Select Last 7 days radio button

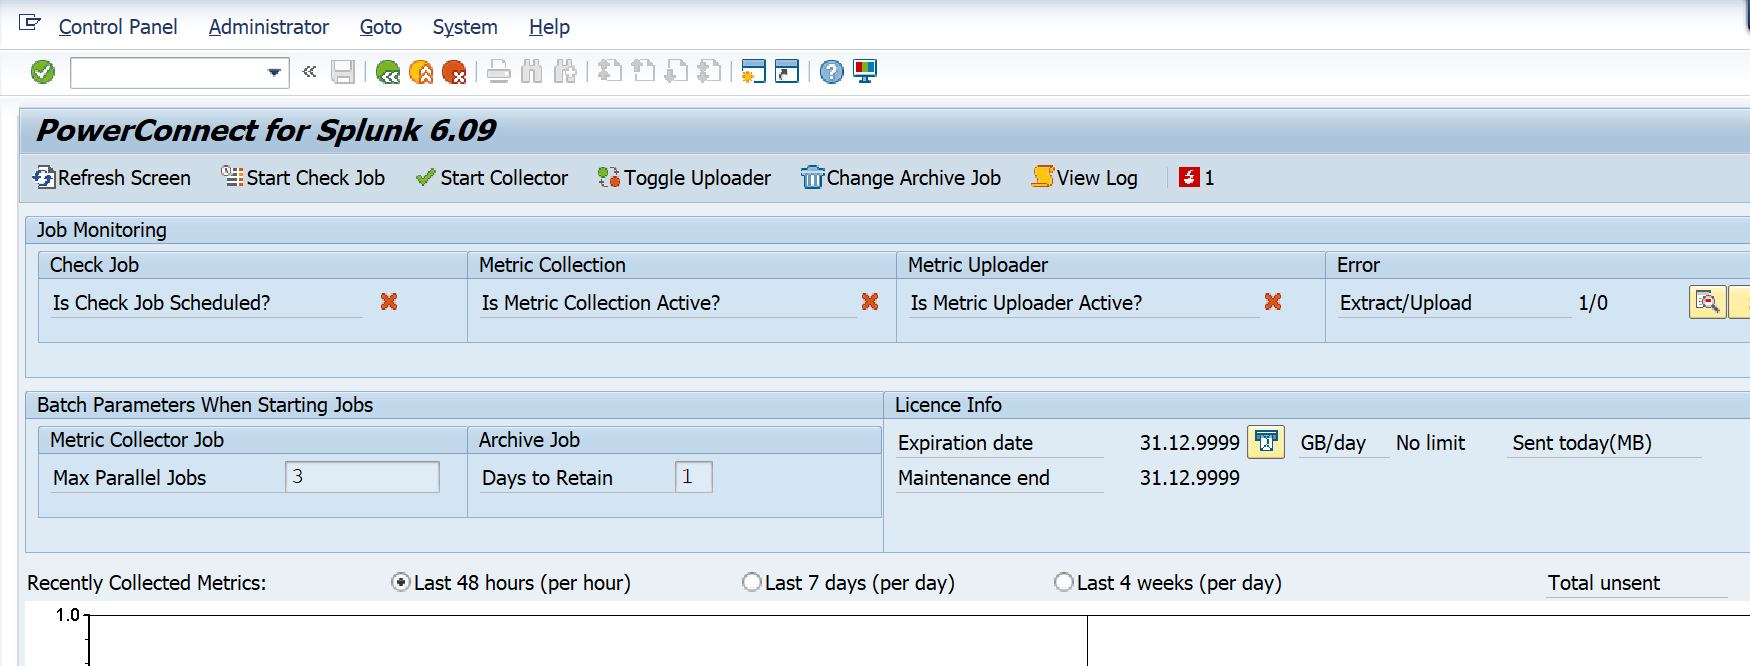point(752,582)
